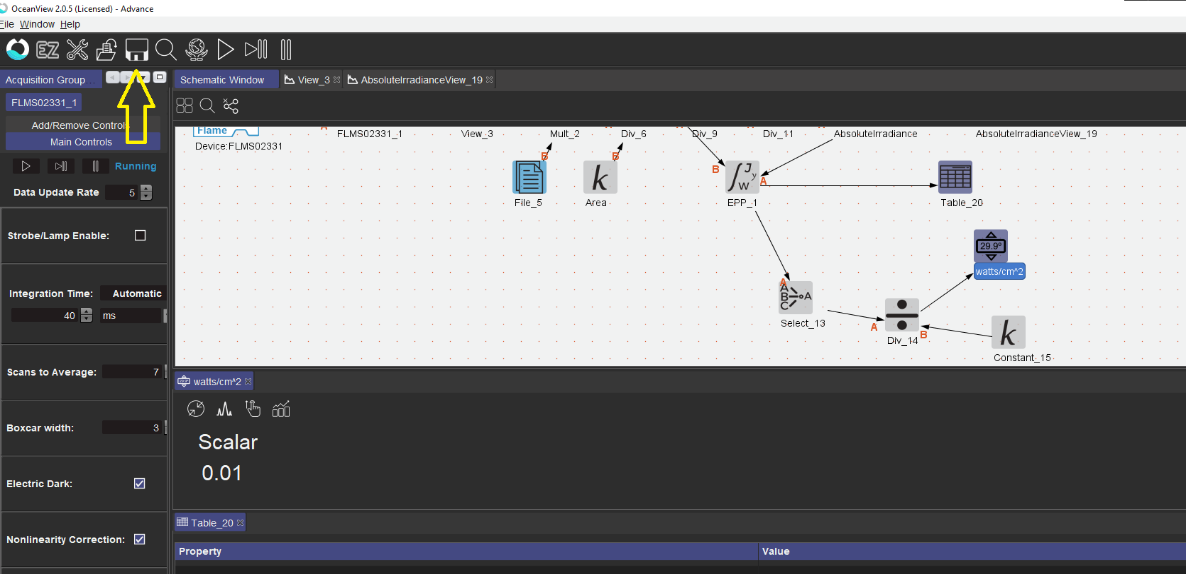Open the Window menu
The image size is (1186, 574).
click(x=38, y=24)
